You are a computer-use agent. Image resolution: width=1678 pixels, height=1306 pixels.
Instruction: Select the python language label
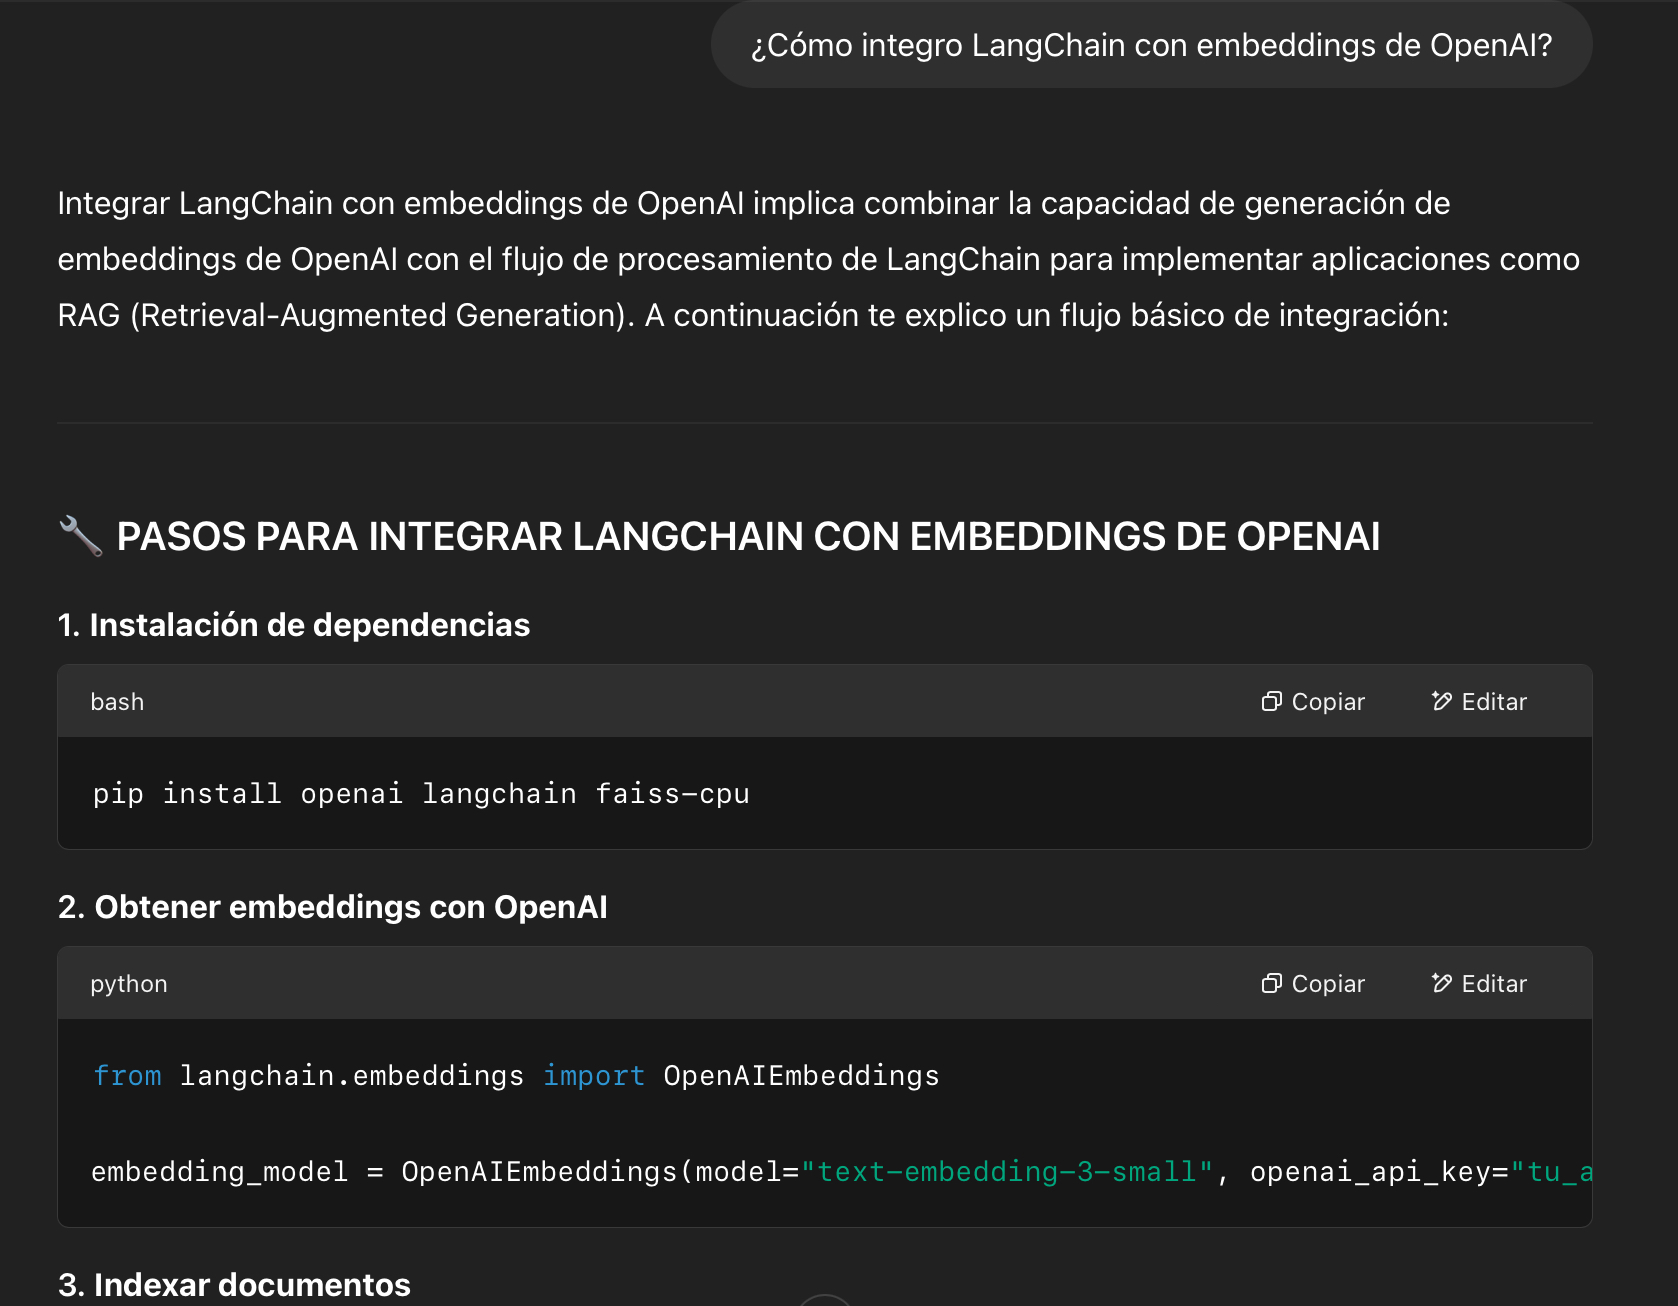tap(129, 983)
